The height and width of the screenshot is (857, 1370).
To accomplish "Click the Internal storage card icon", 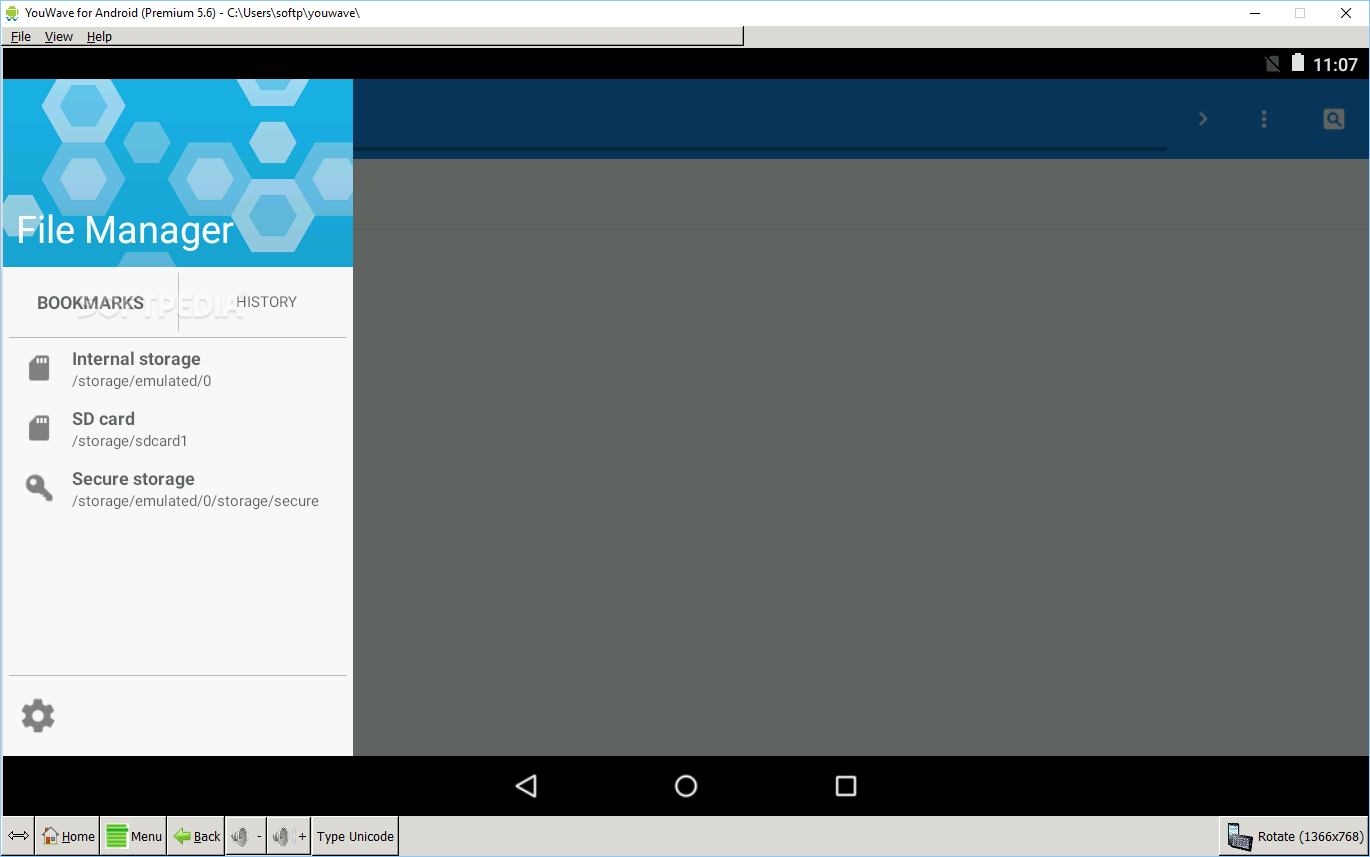I will [39, 368].
